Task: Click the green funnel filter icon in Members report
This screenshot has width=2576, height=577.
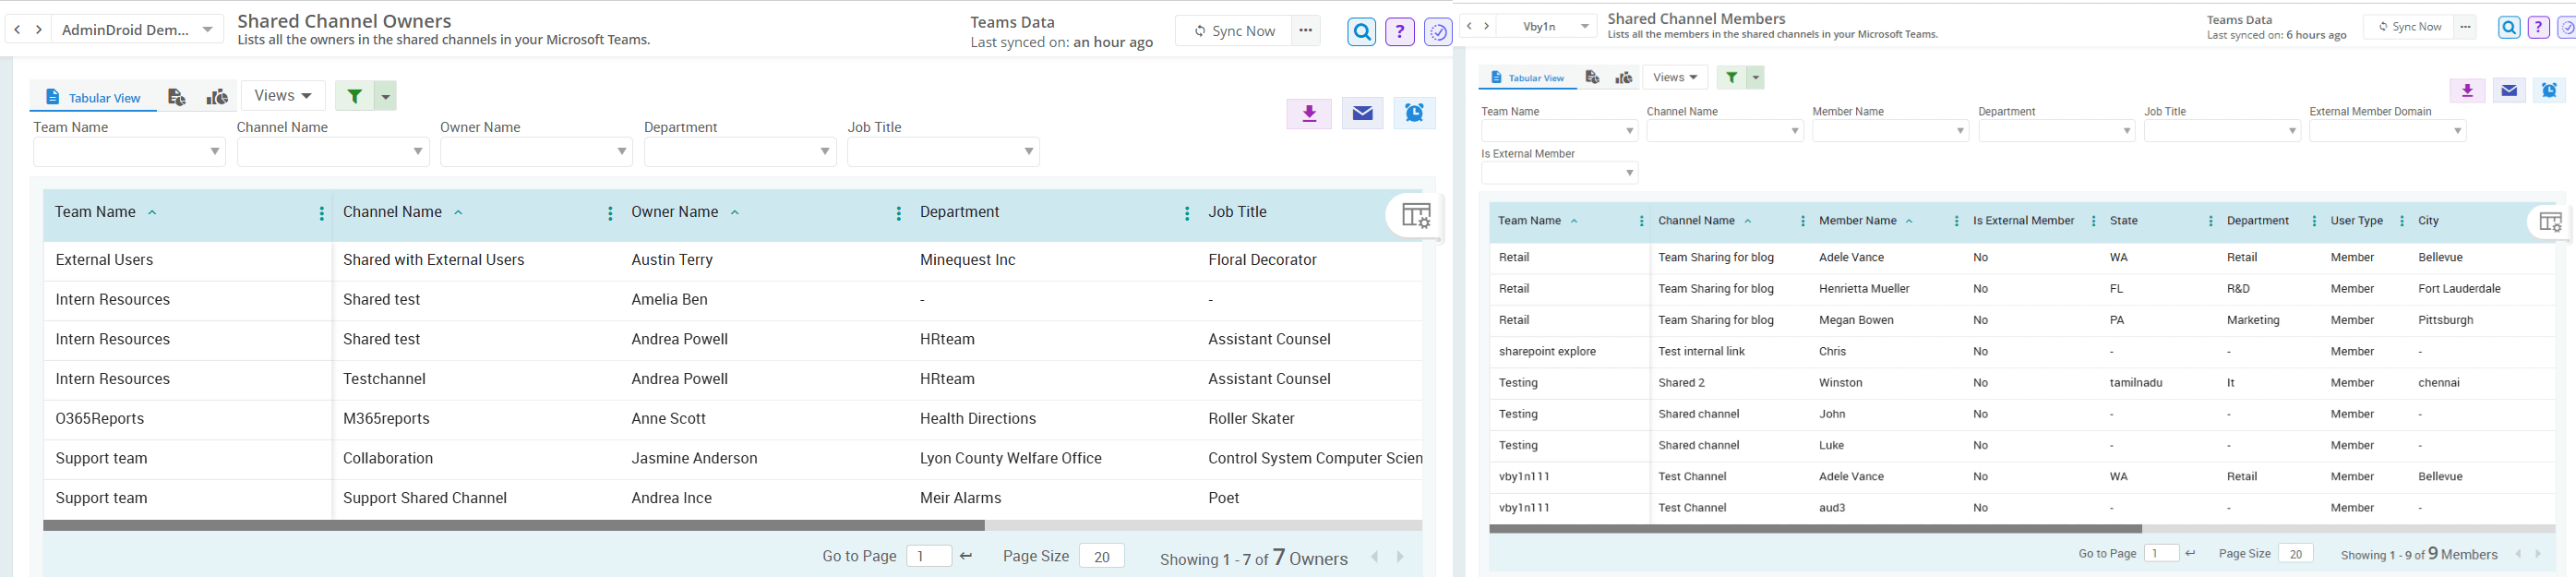Action: coord(1731,77)
